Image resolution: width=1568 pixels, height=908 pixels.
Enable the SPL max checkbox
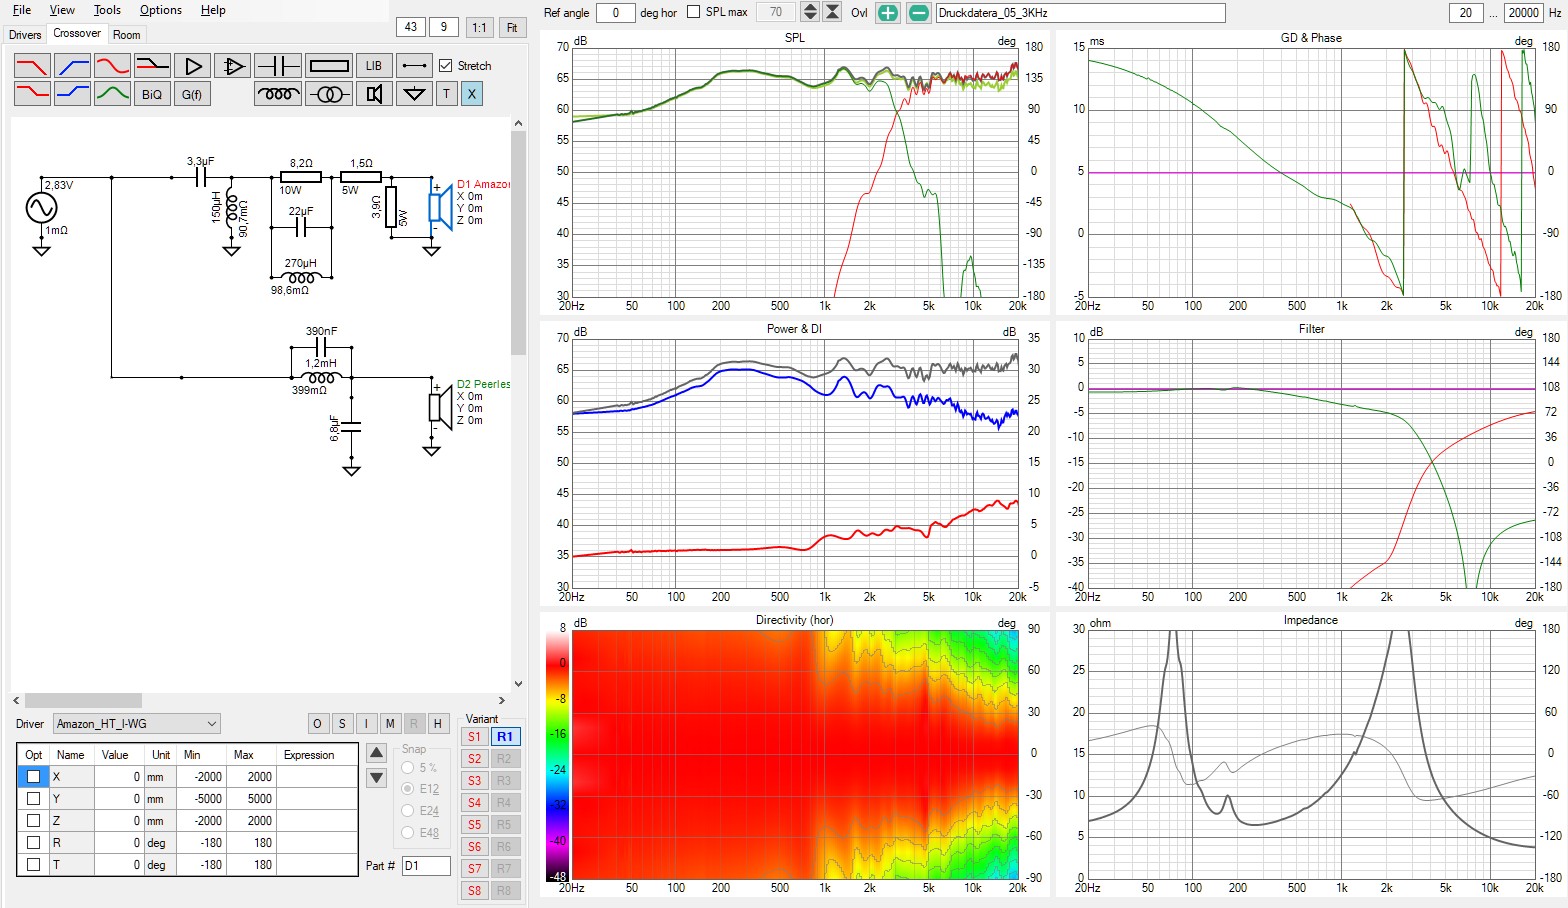(694, 12)
